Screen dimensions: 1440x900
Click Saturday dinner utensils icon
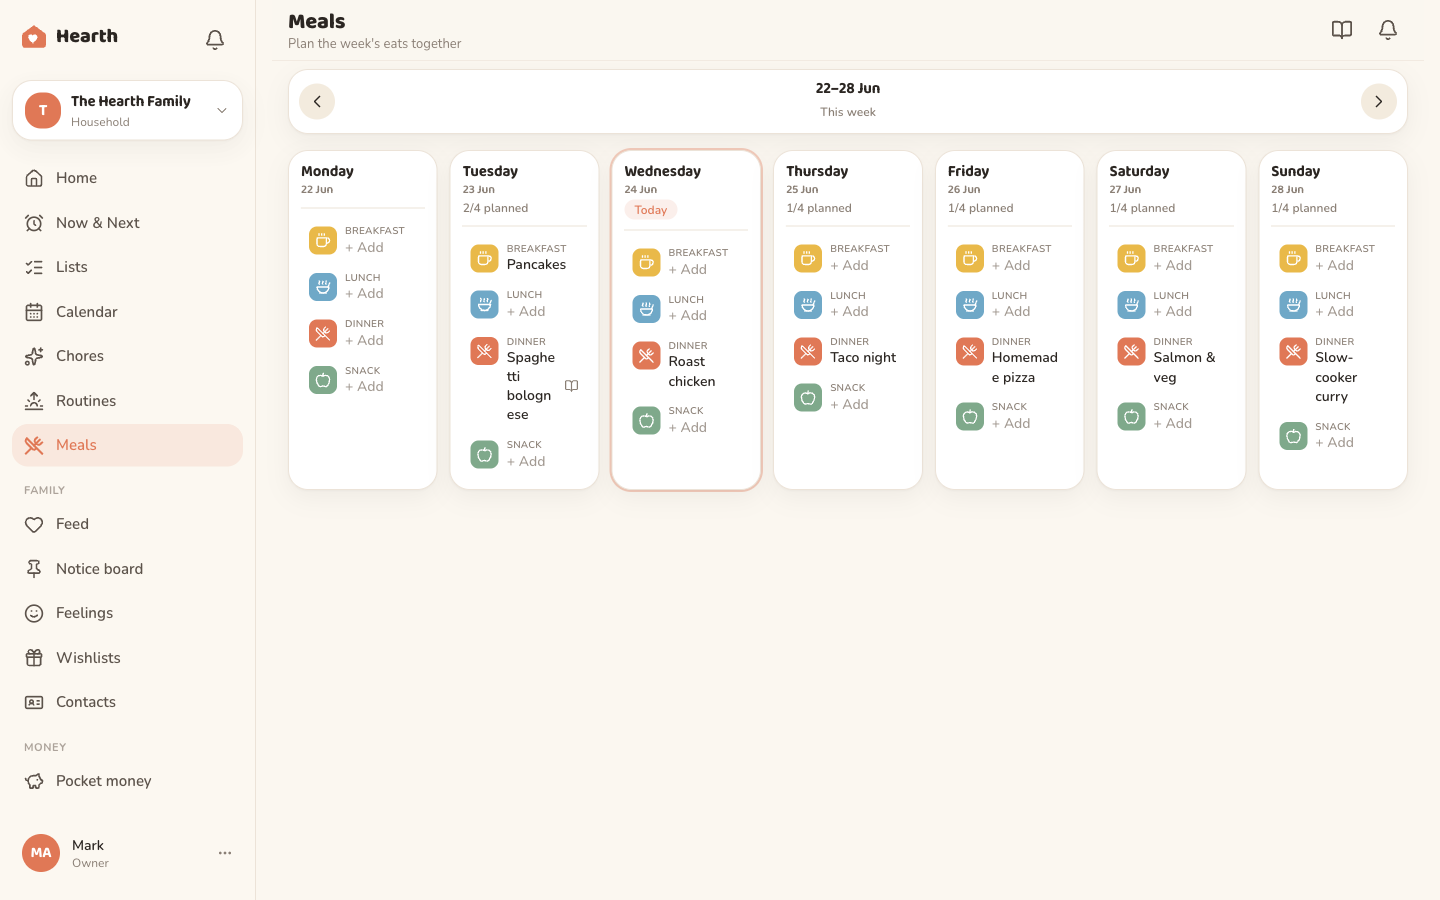coord(1131,351)
